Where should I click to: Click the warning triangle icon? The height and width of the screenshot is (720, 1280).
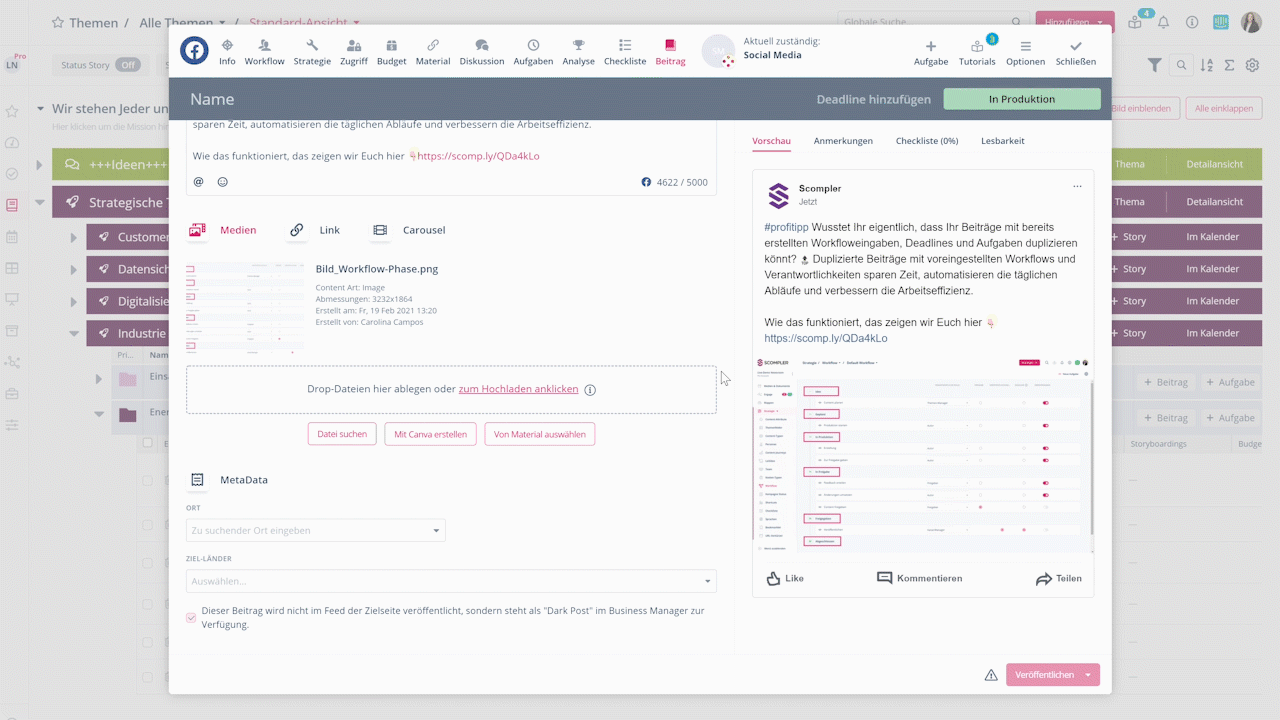pyautogui.click(x=991, y=675)
